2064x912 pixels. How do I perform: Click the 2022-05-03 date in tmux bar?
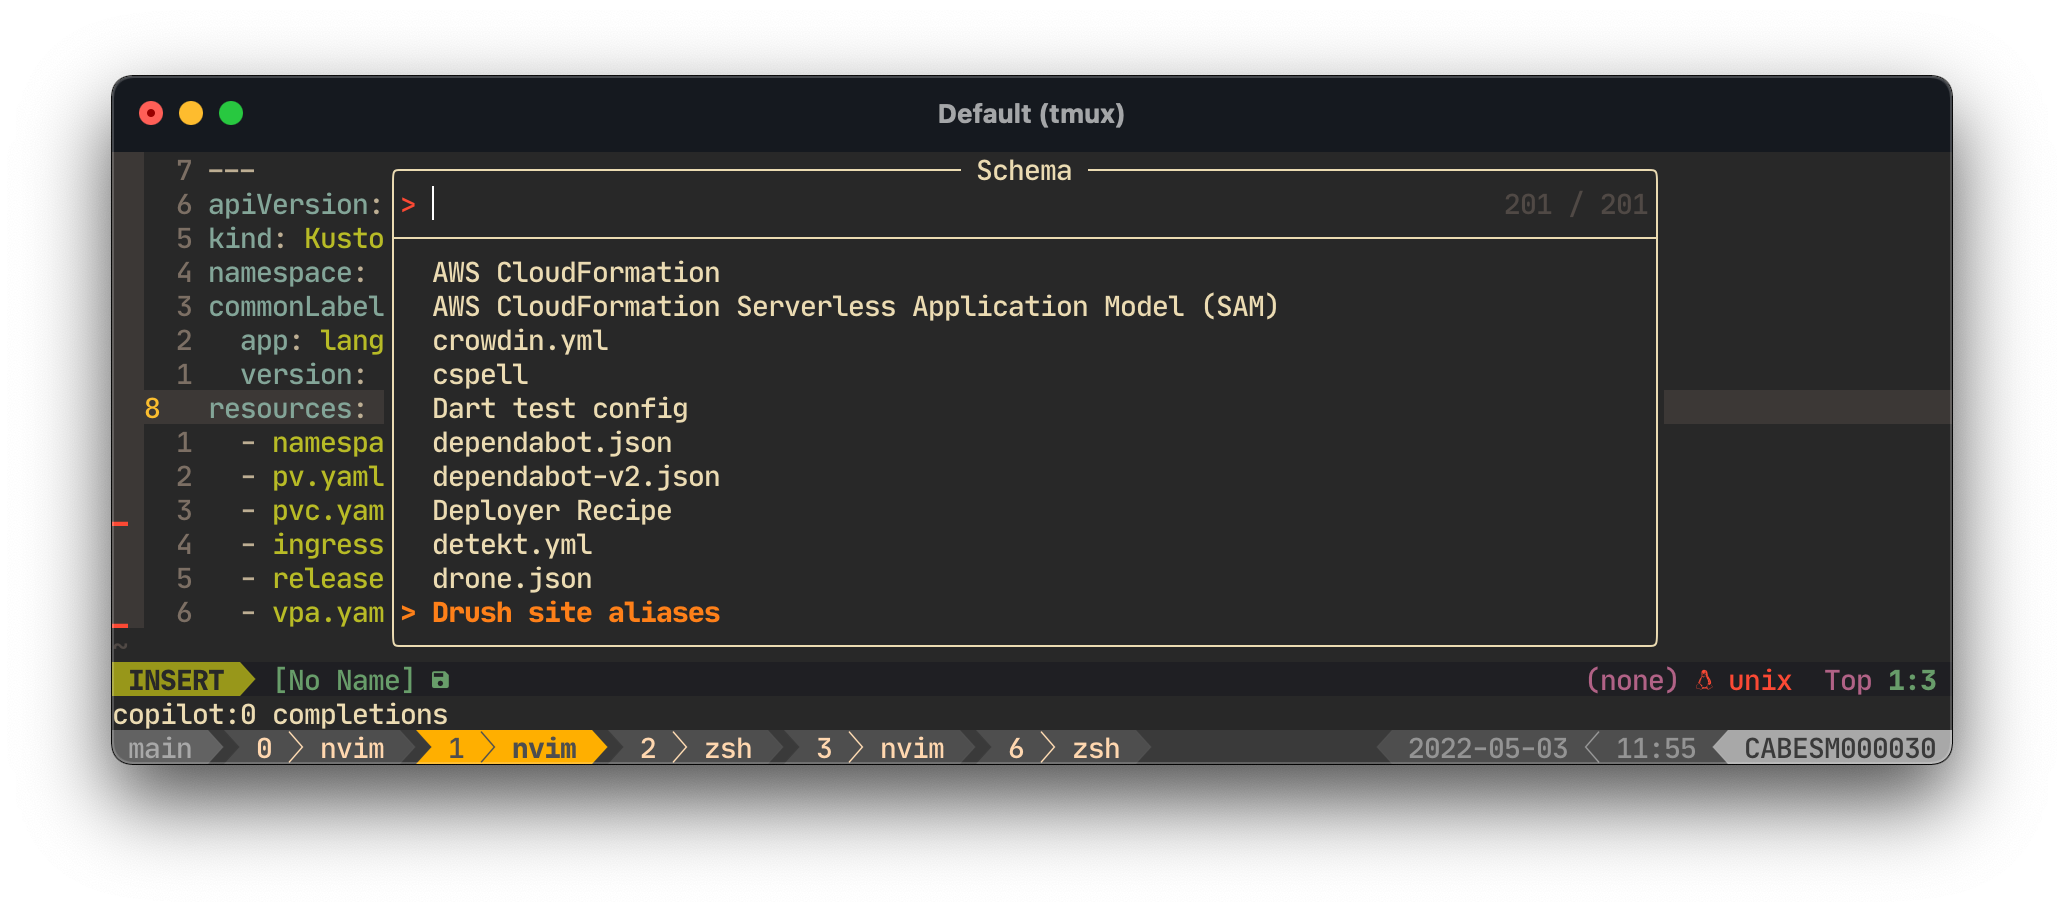coord(1488,748)
